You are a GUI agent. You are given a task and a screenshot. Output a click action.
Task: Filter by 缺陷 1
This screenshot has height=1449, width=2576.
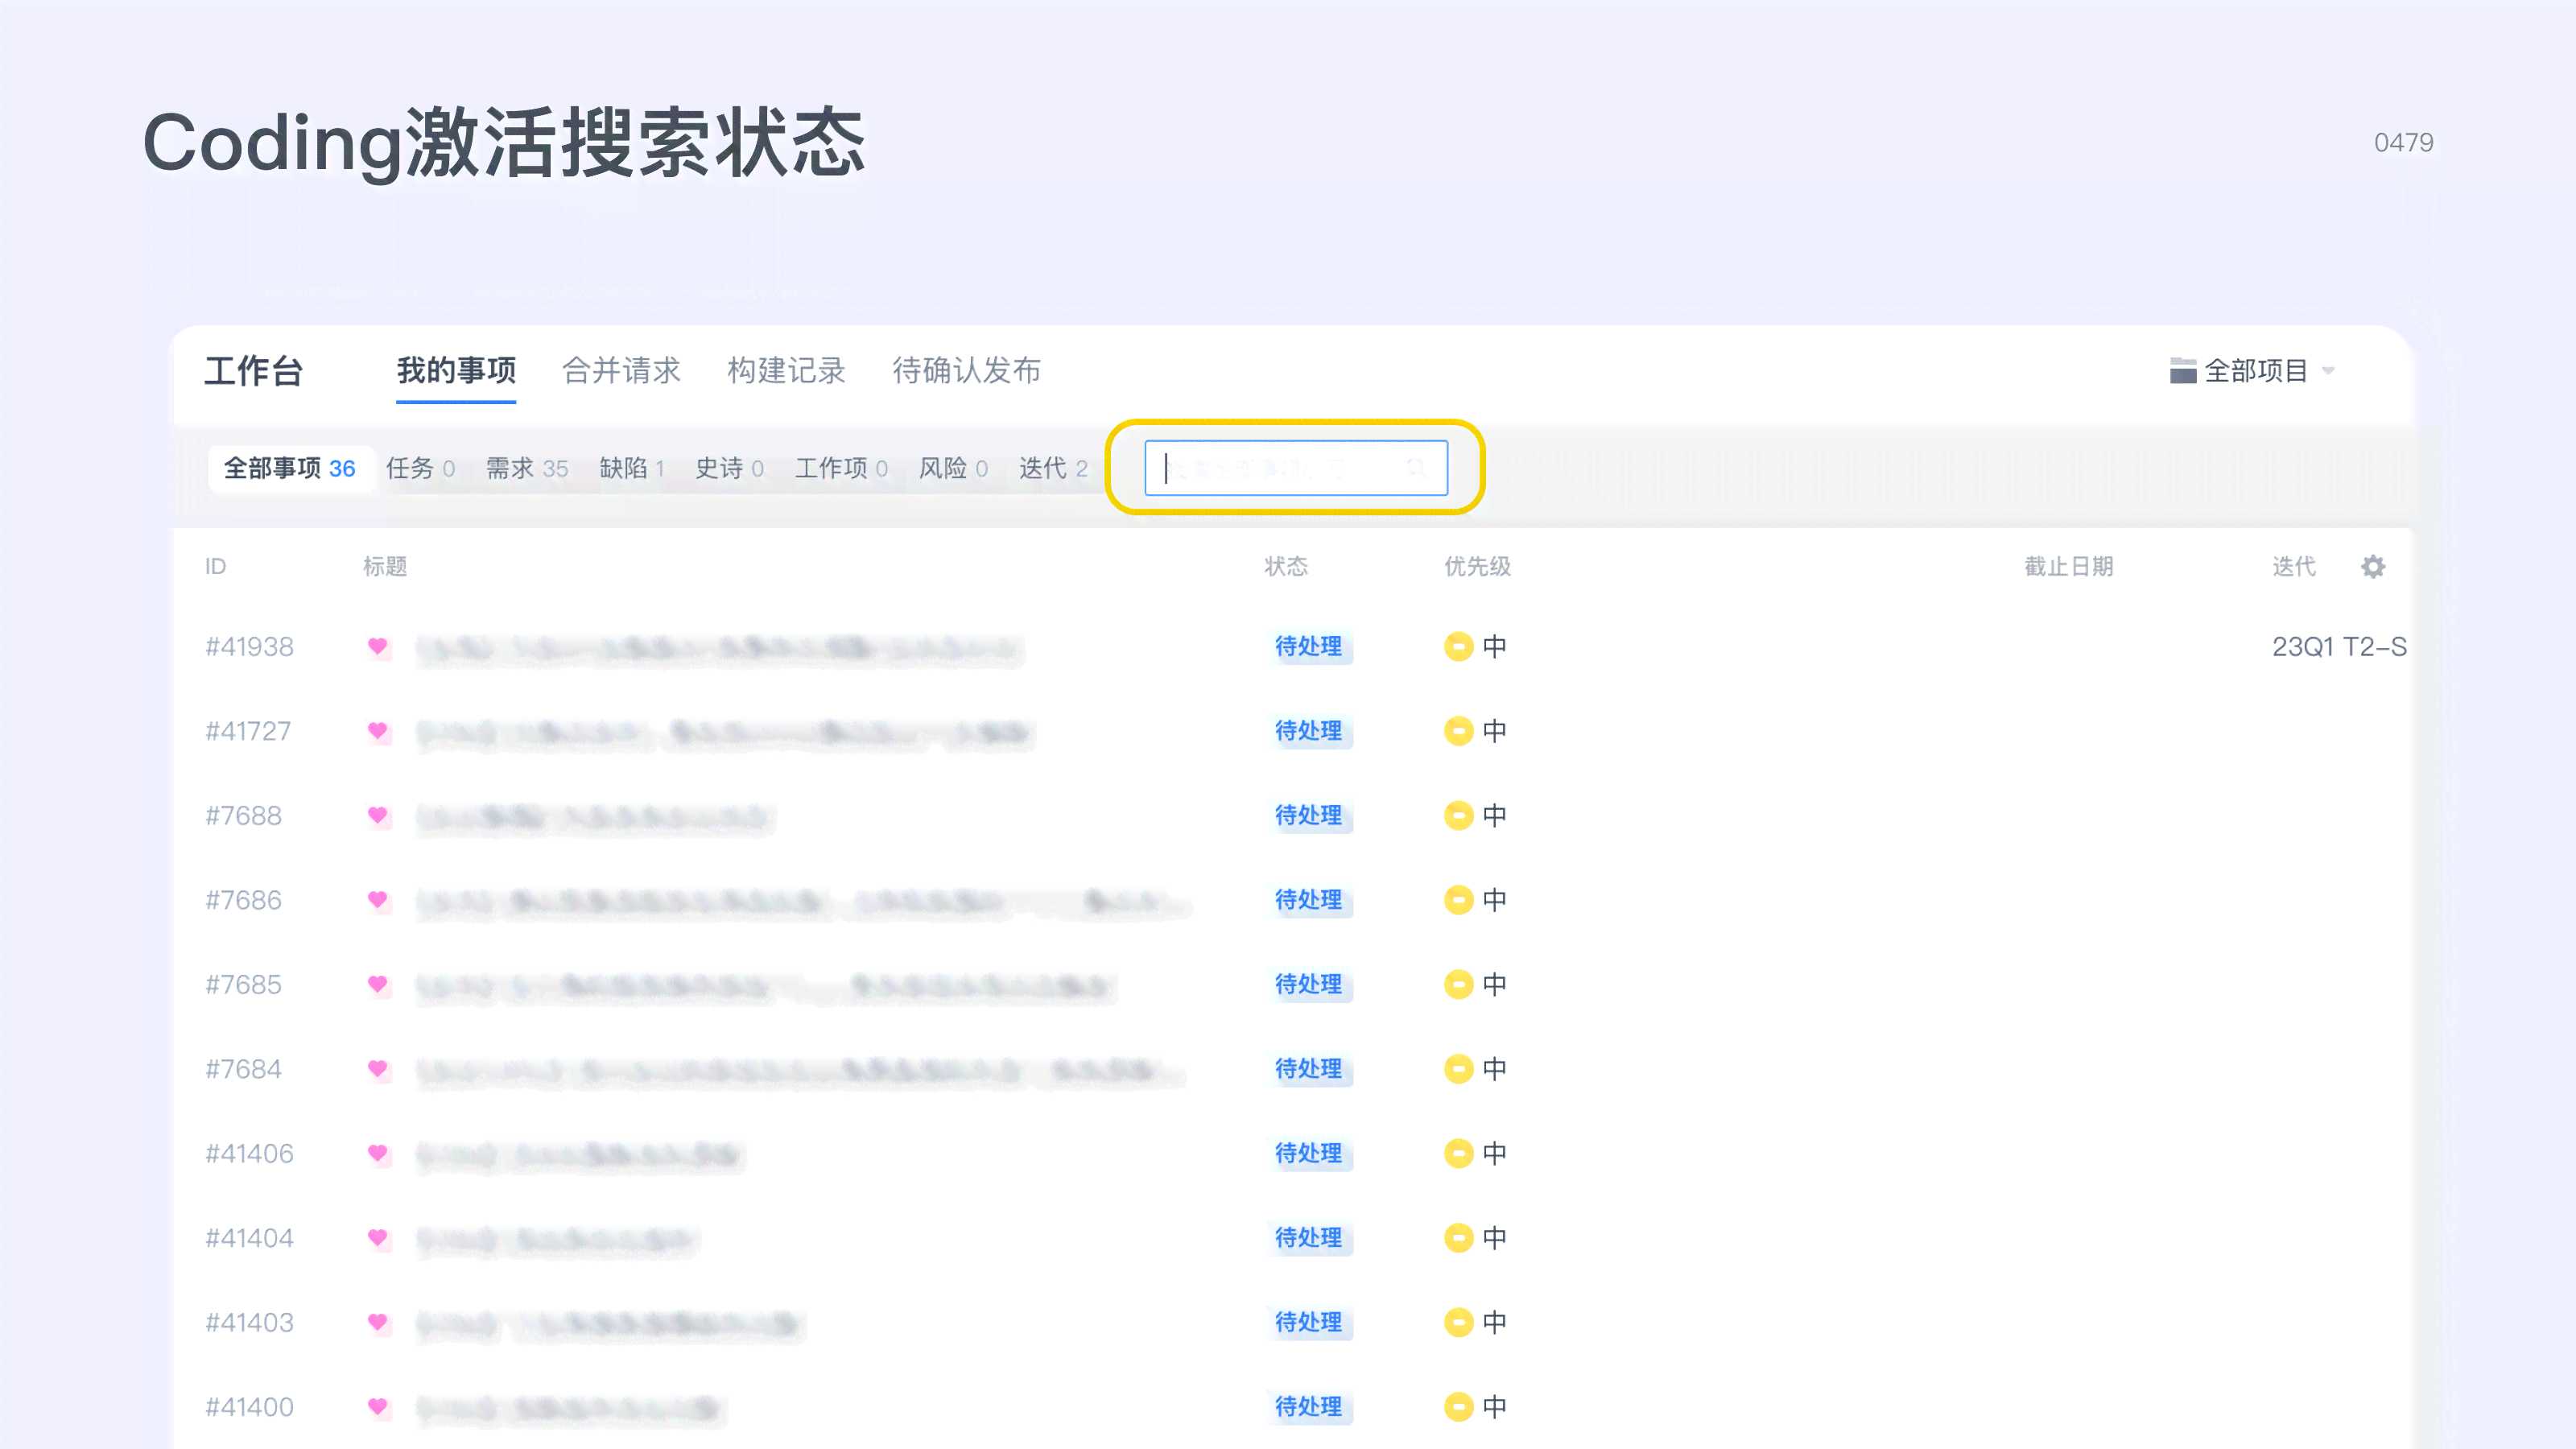click(x=632, y=468)
